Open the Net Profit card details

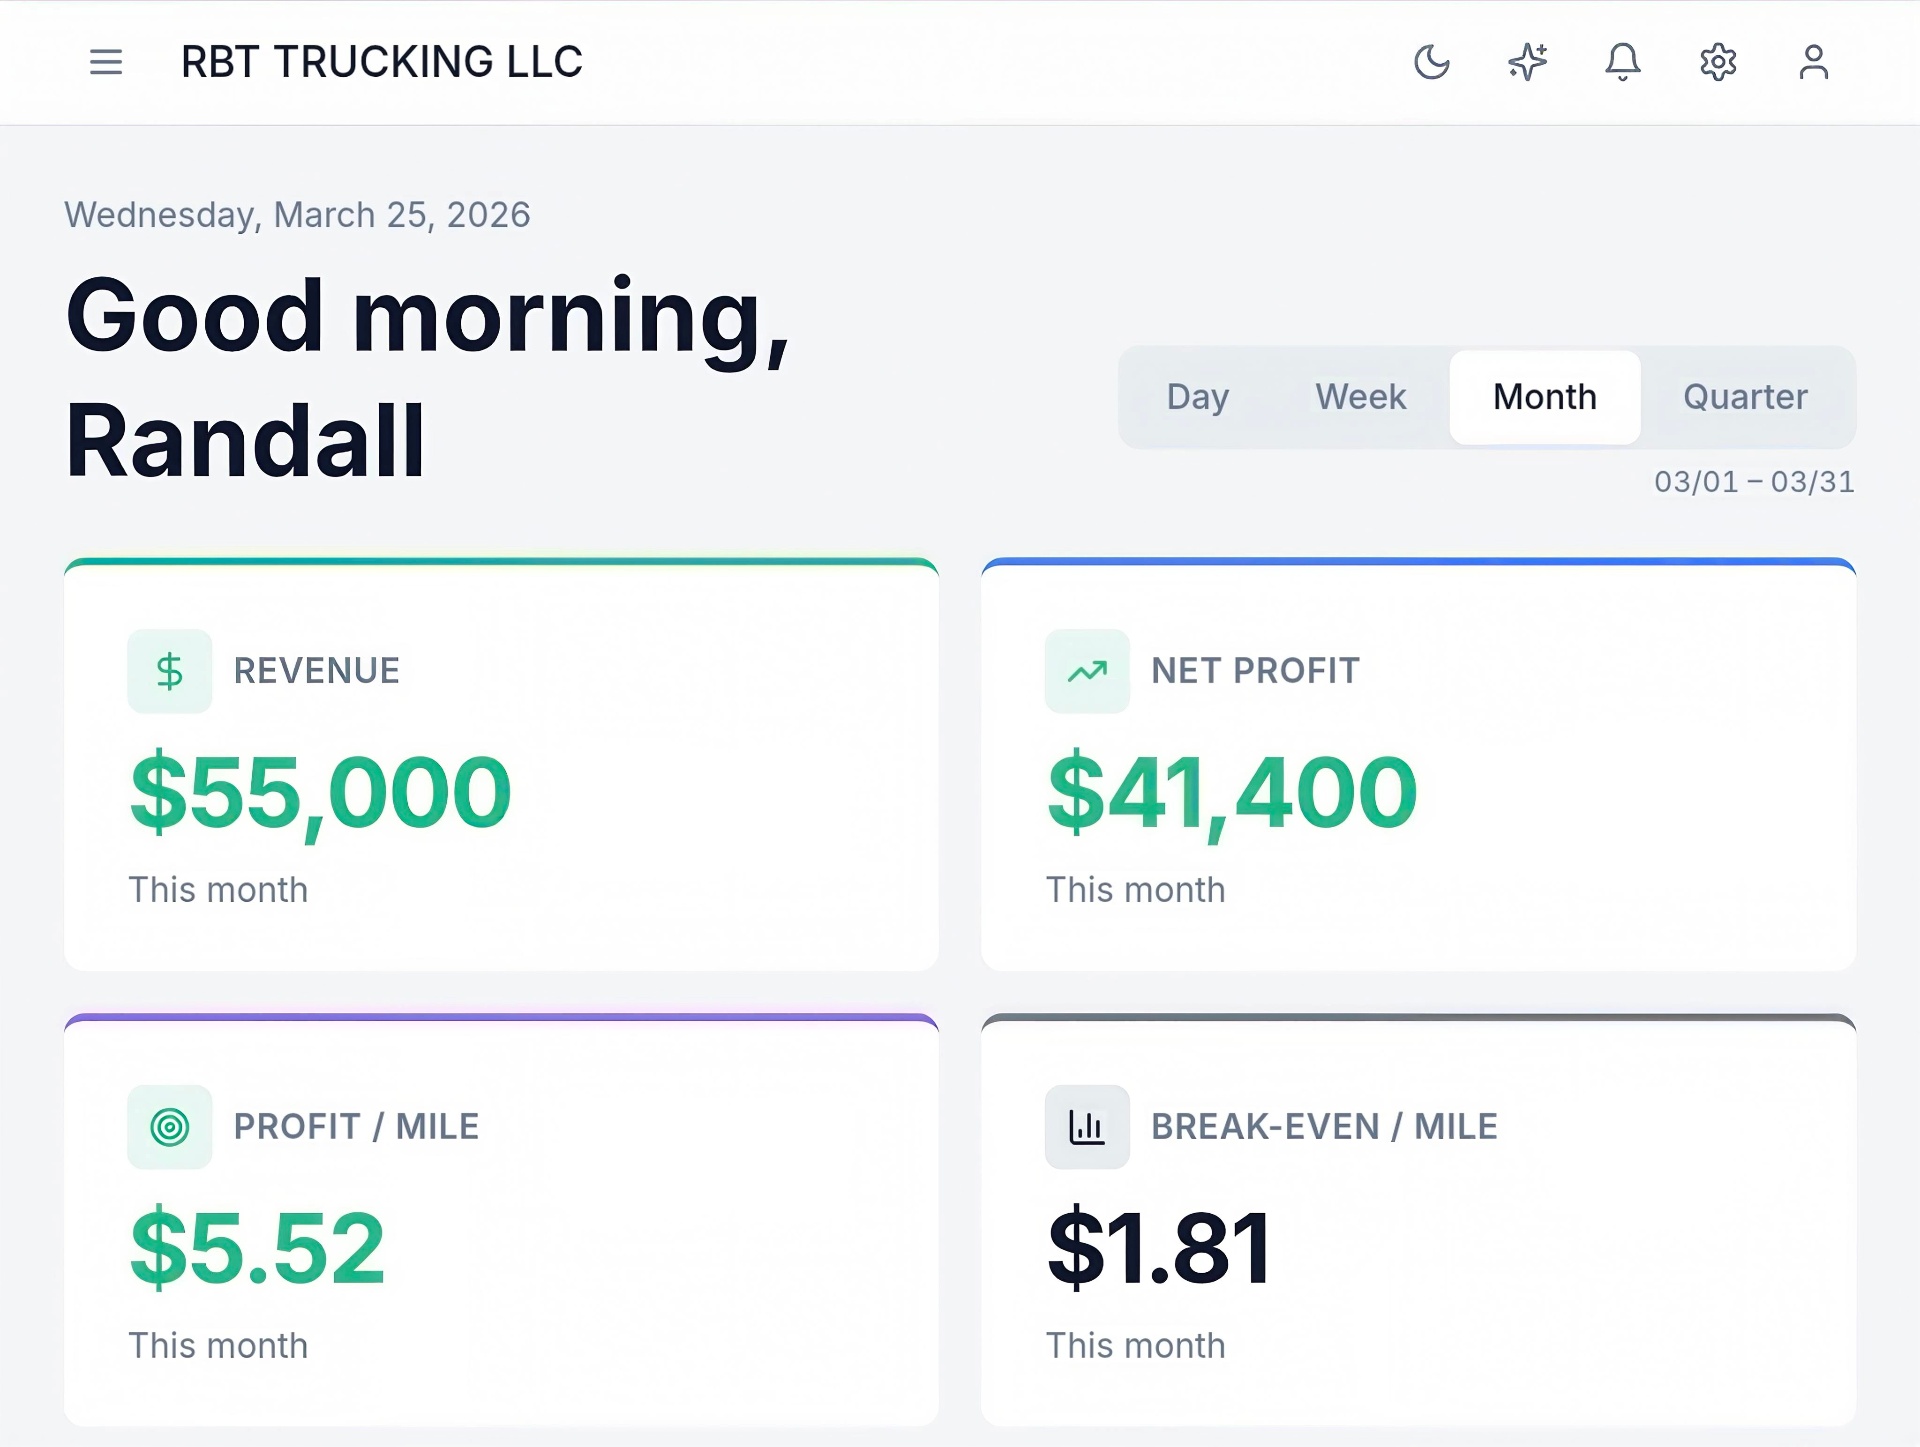click(x=1418, y=765)
